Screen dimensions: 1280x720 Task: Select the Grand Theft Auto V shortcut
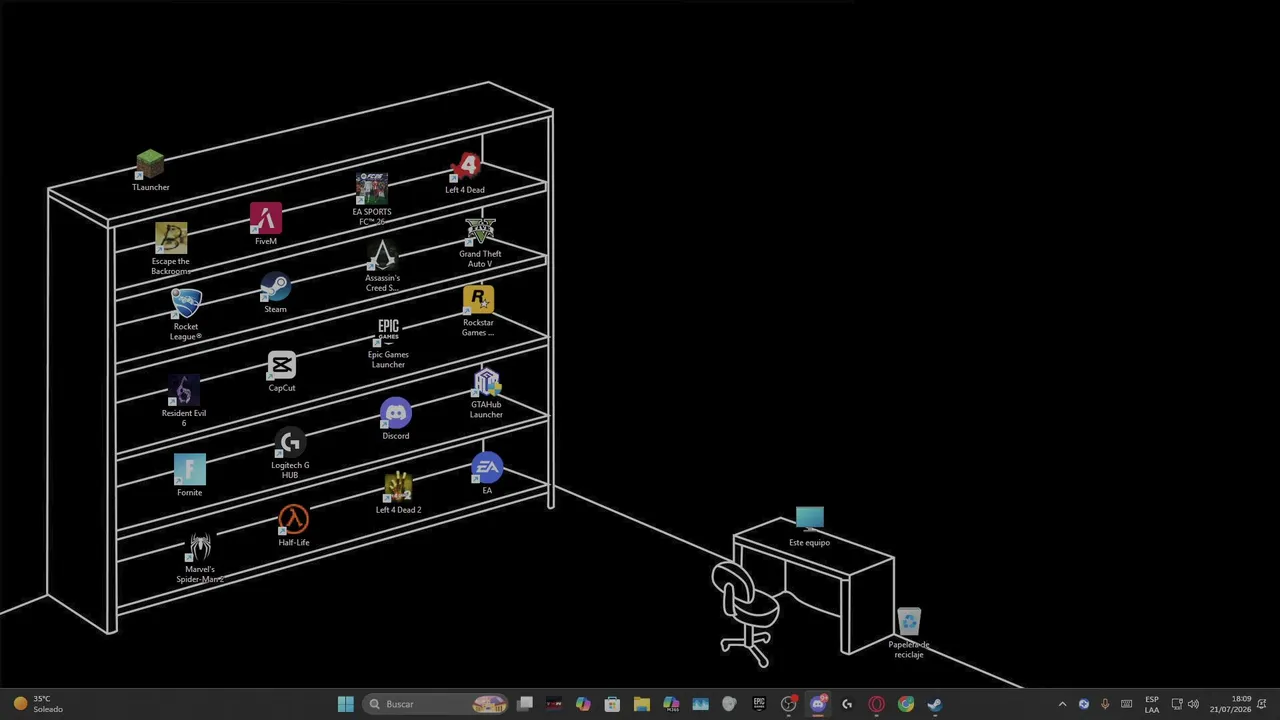(480, 243)
